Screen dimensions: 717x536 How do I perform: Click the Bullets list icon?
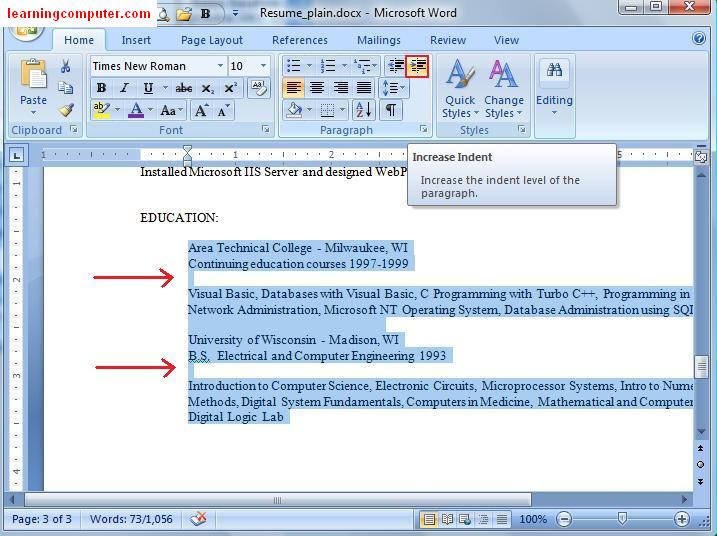pyautogui.click(x=293, y=66)
